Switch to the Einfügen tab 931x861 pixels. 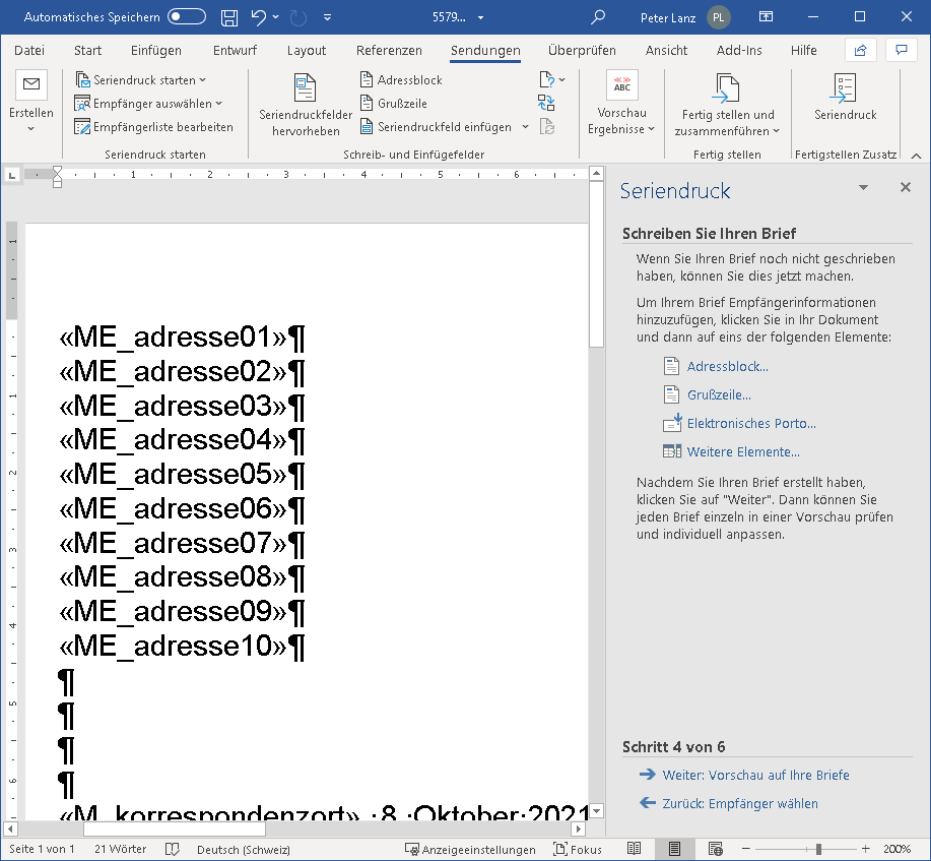click(x=156, y=50)
